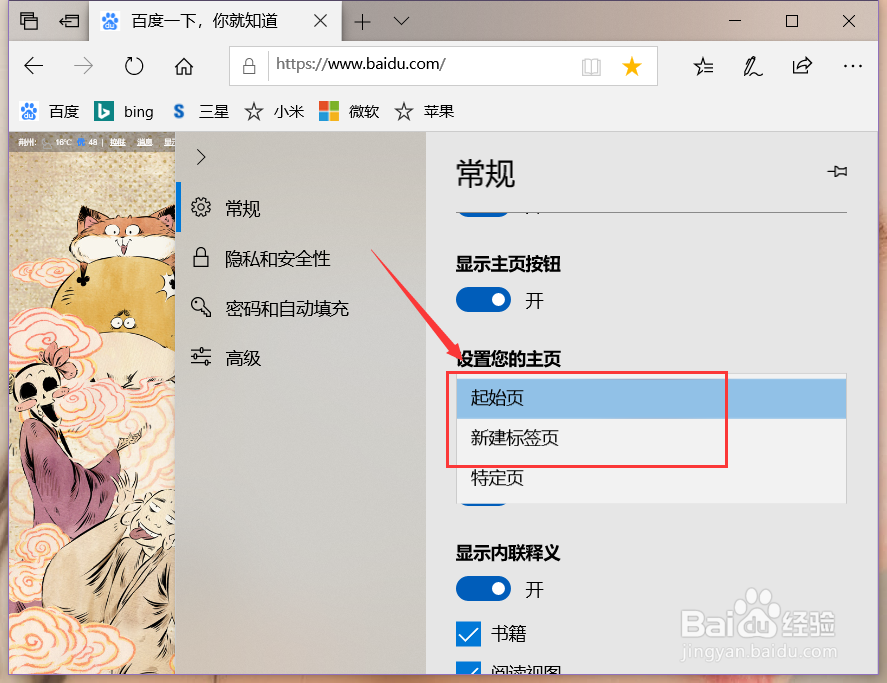This screenshot has height=683, width=887.
Task: Choose 起始页 from homepage dropdown
Action: point(651,398)
